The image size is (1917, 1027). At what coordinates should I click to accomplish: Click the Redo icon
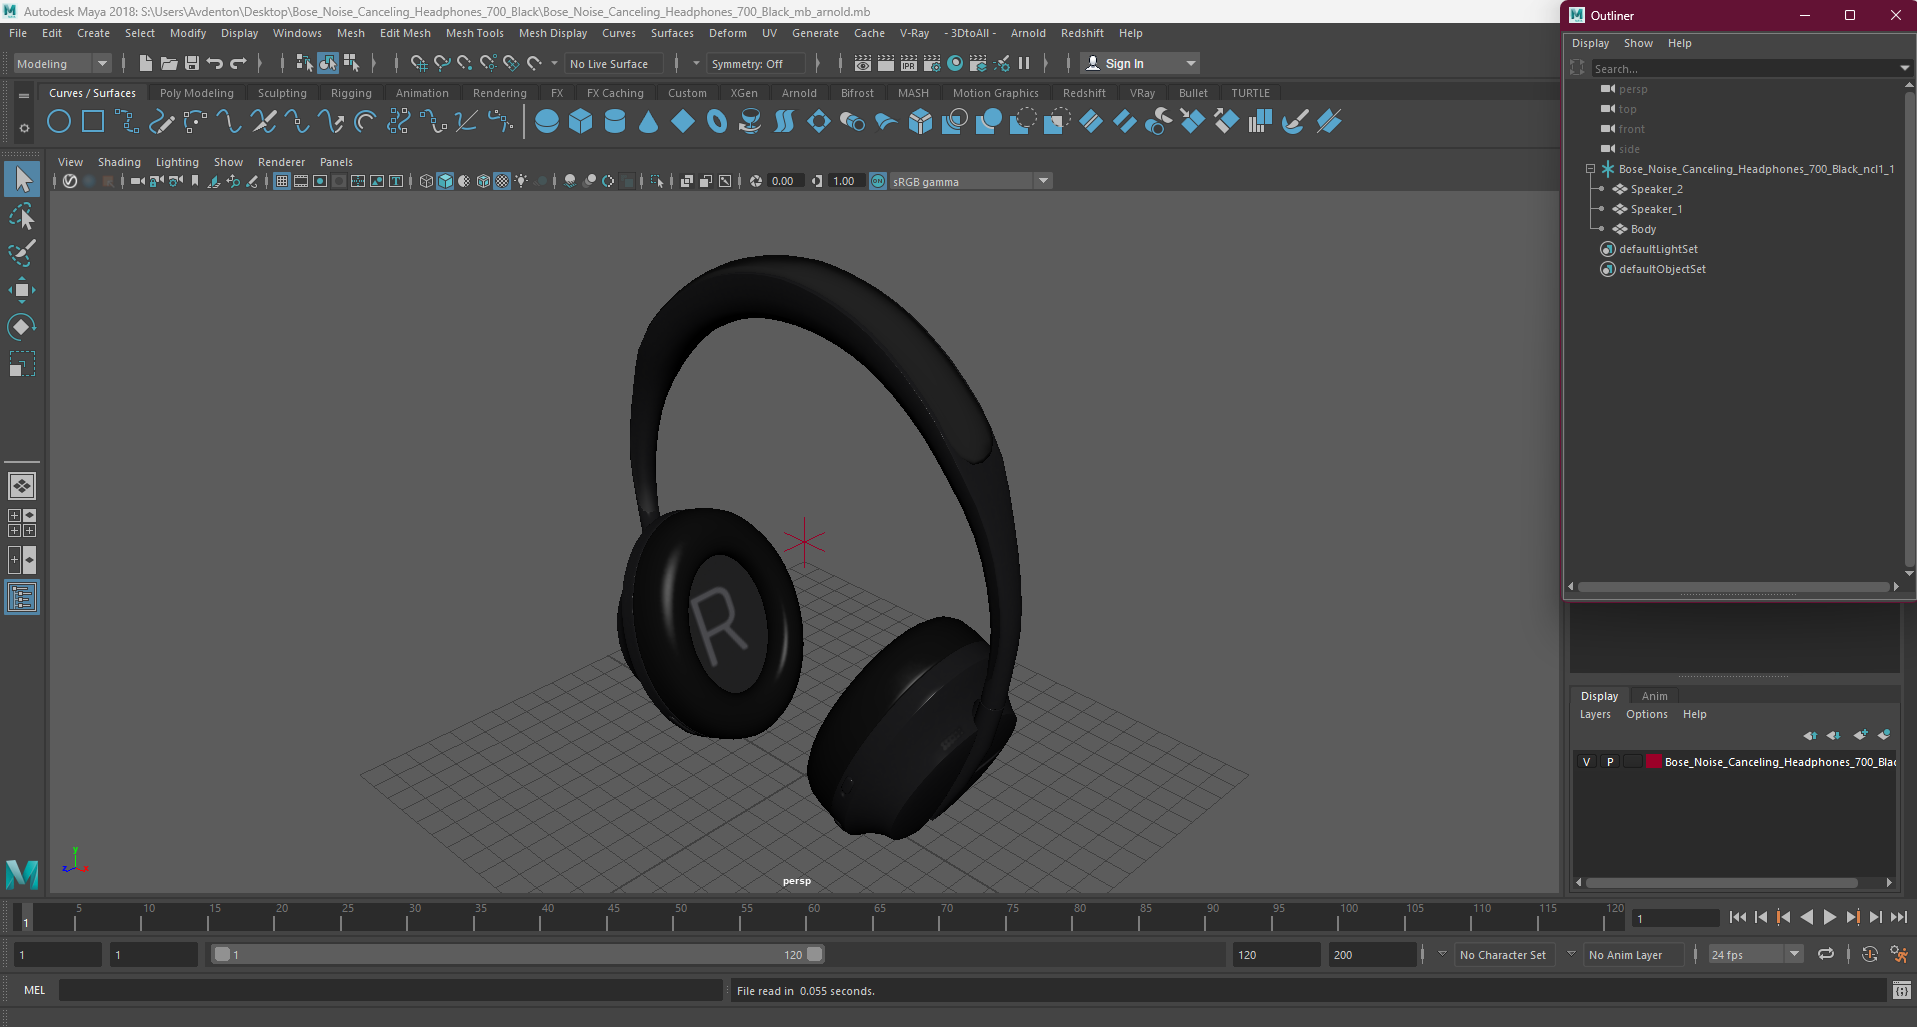238,63
